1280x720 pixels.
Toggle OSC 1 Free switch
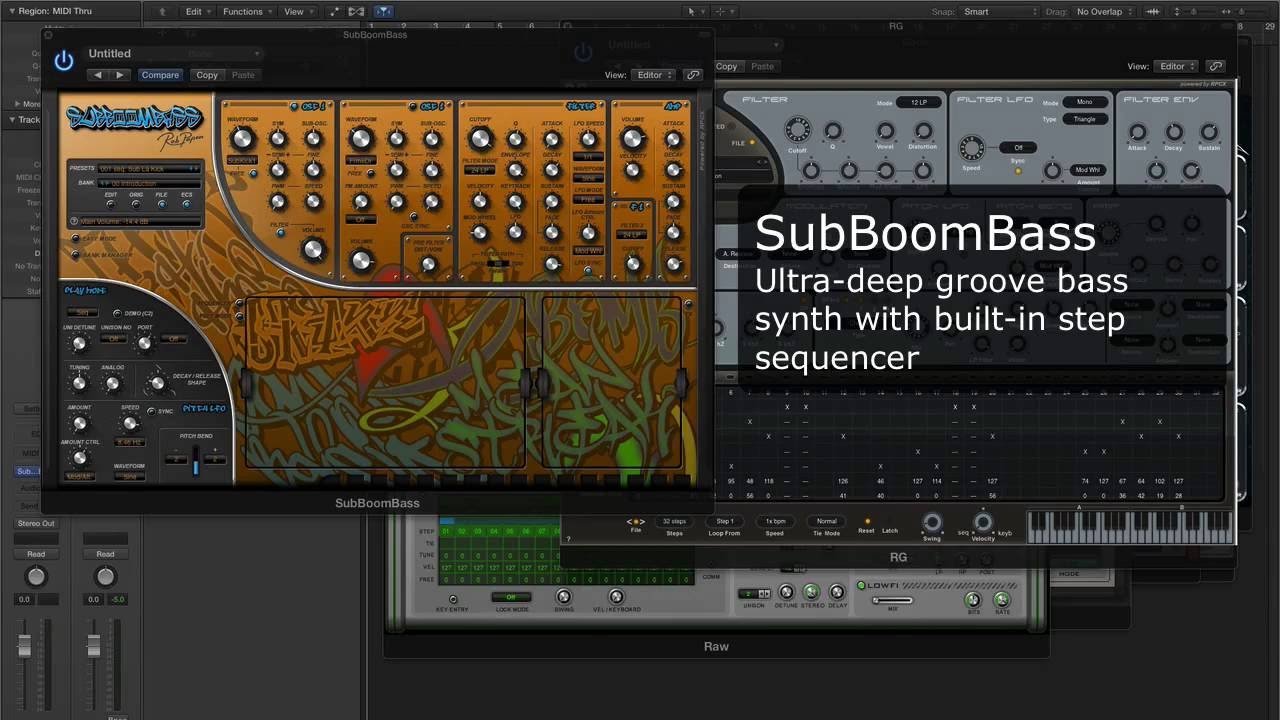(253, 173)
